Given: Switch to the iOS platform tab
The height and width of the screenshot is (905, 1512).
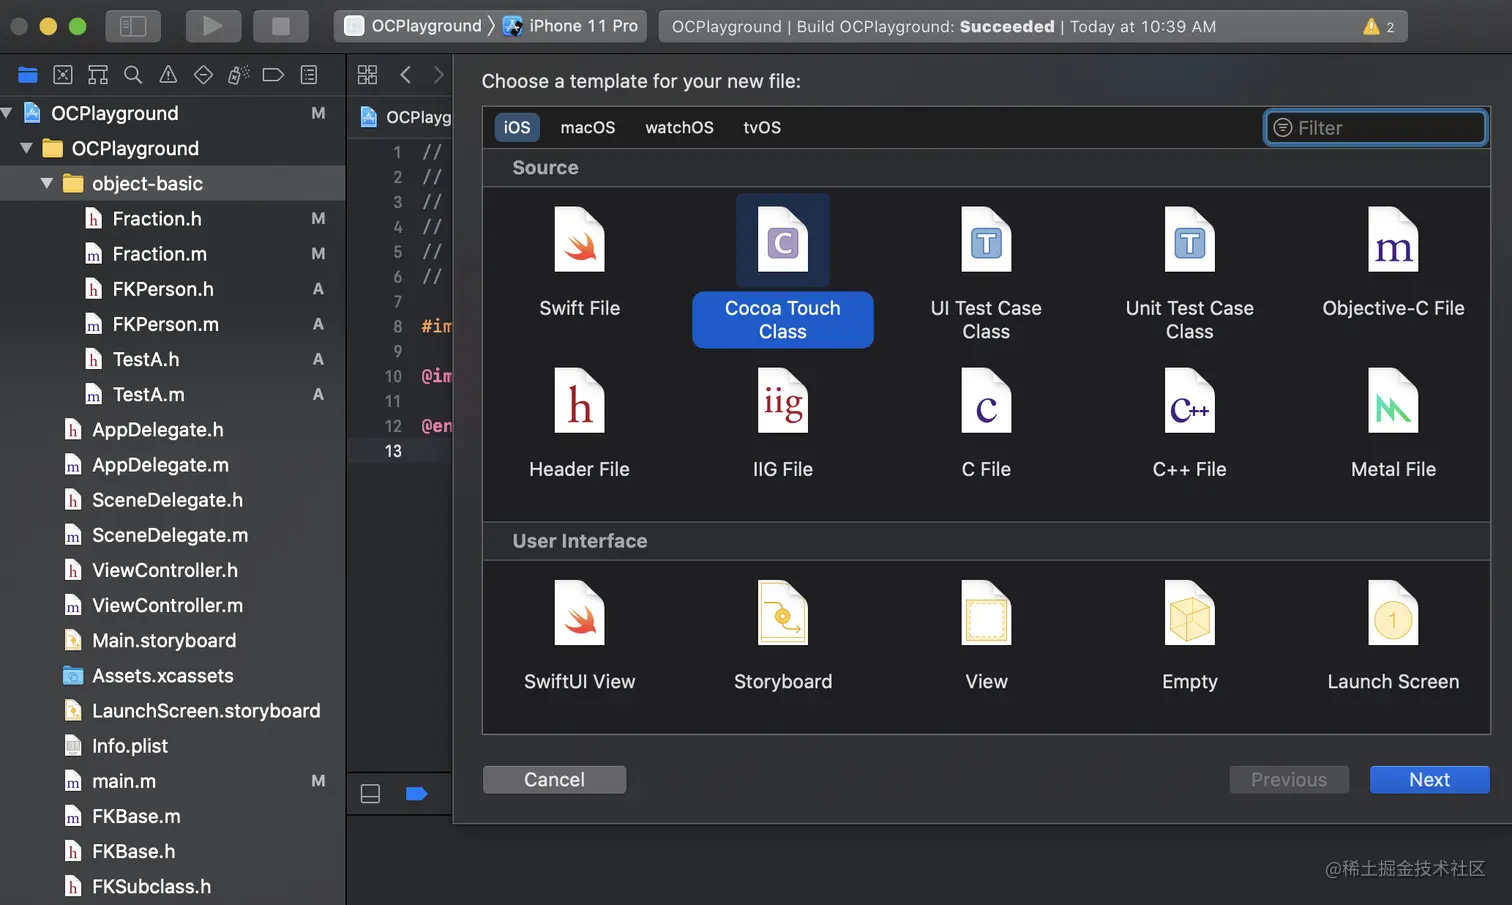Looking at the screenshot, I should (x=517, y=127).
